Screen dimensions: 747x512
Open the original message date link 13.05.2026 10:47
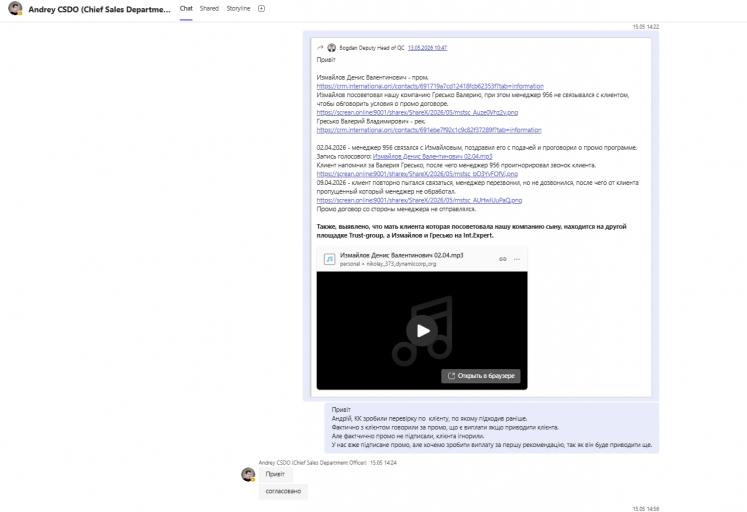(x=427, y=48)
